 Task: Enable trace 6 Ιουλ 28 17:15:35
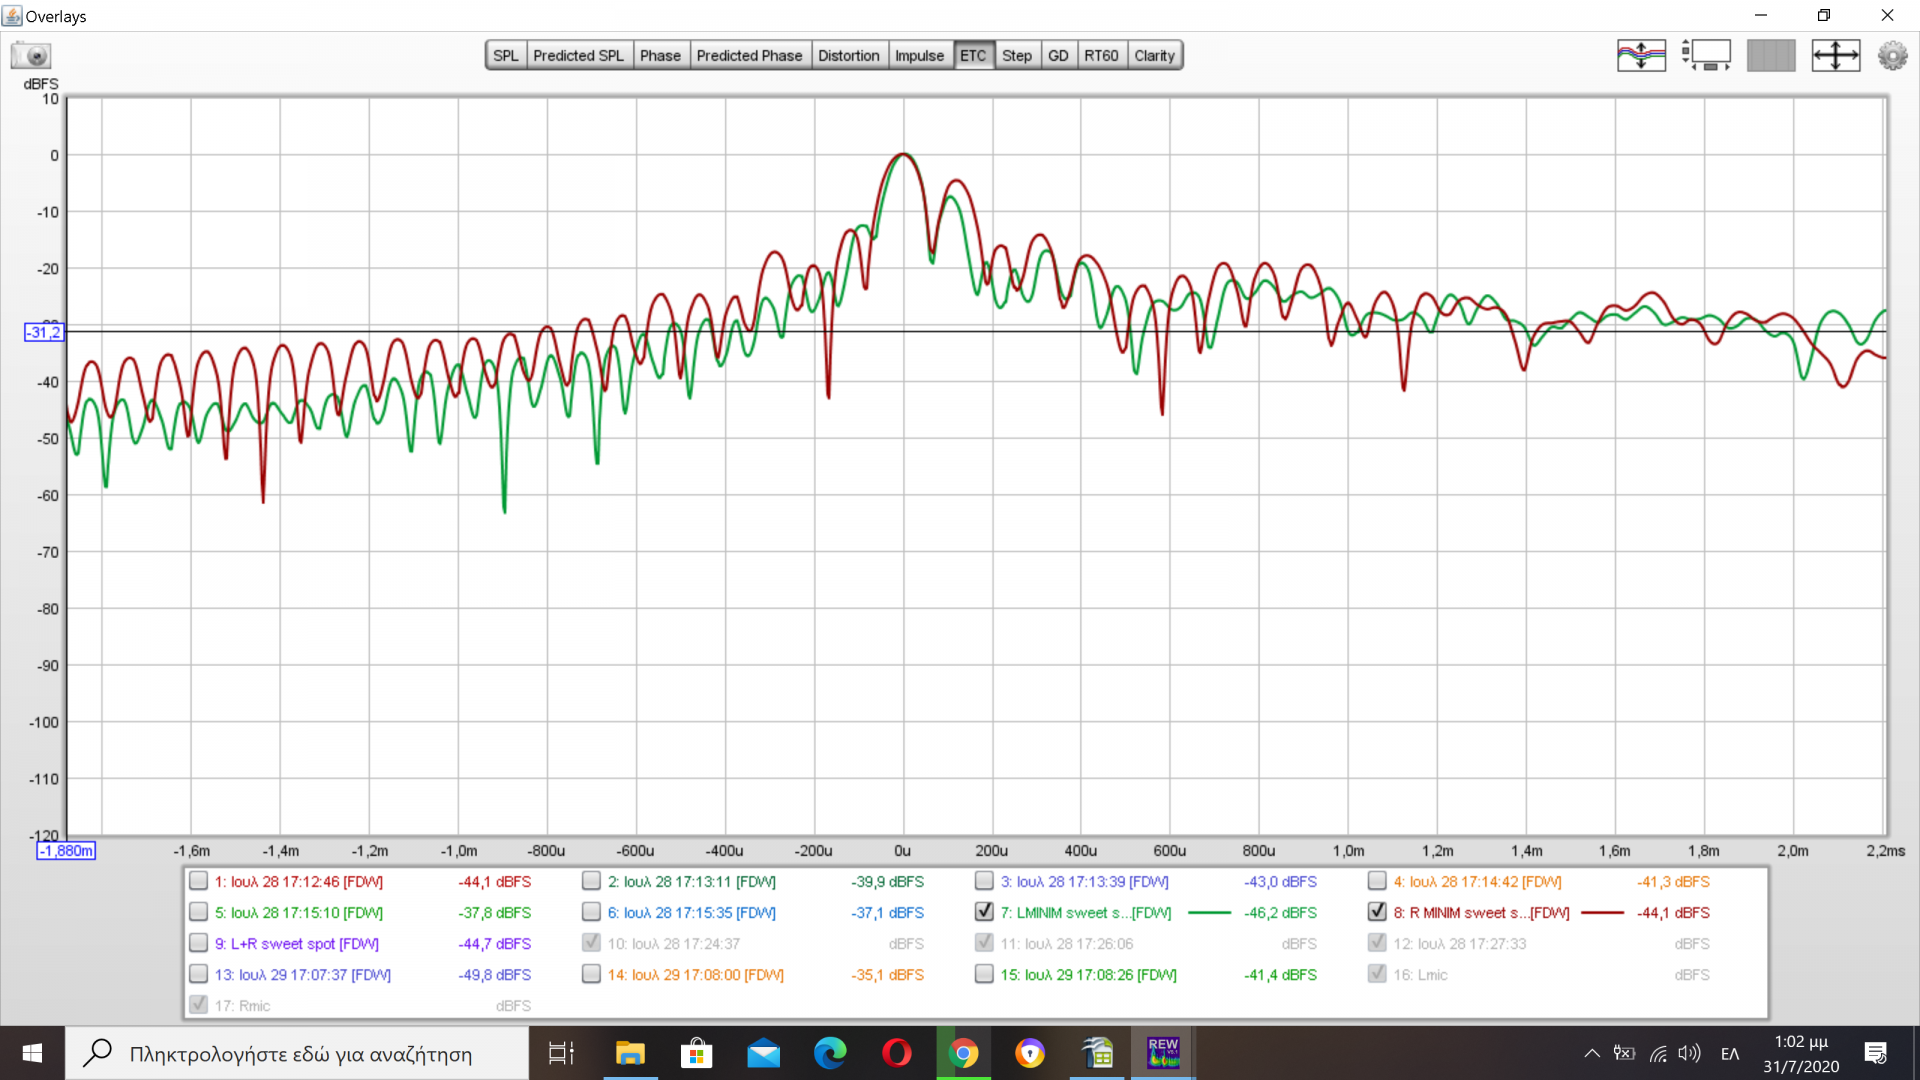(x=591, y=912)
